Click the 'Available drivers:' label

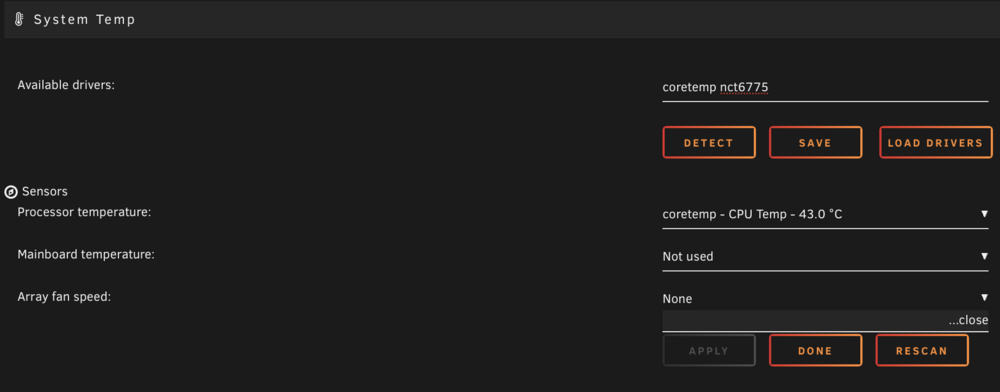tap(66, 85)
